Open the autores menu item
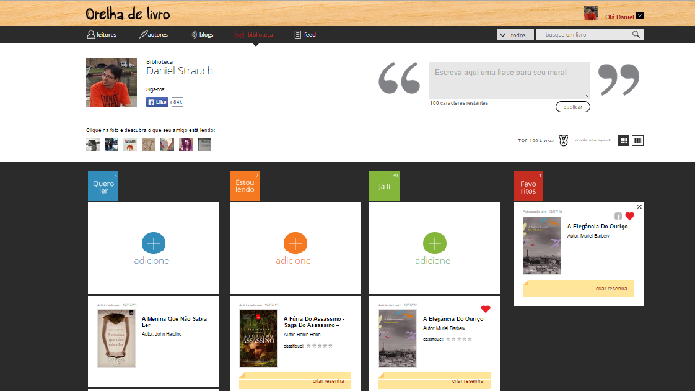 click(153, 35)
